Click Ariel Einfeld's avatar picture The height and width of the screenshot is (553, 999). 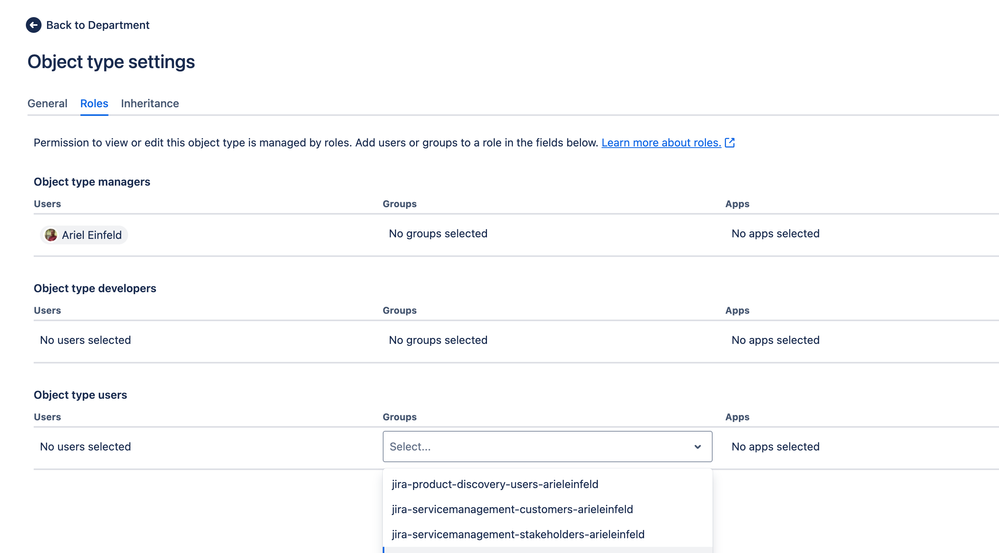tap(51, 235)
